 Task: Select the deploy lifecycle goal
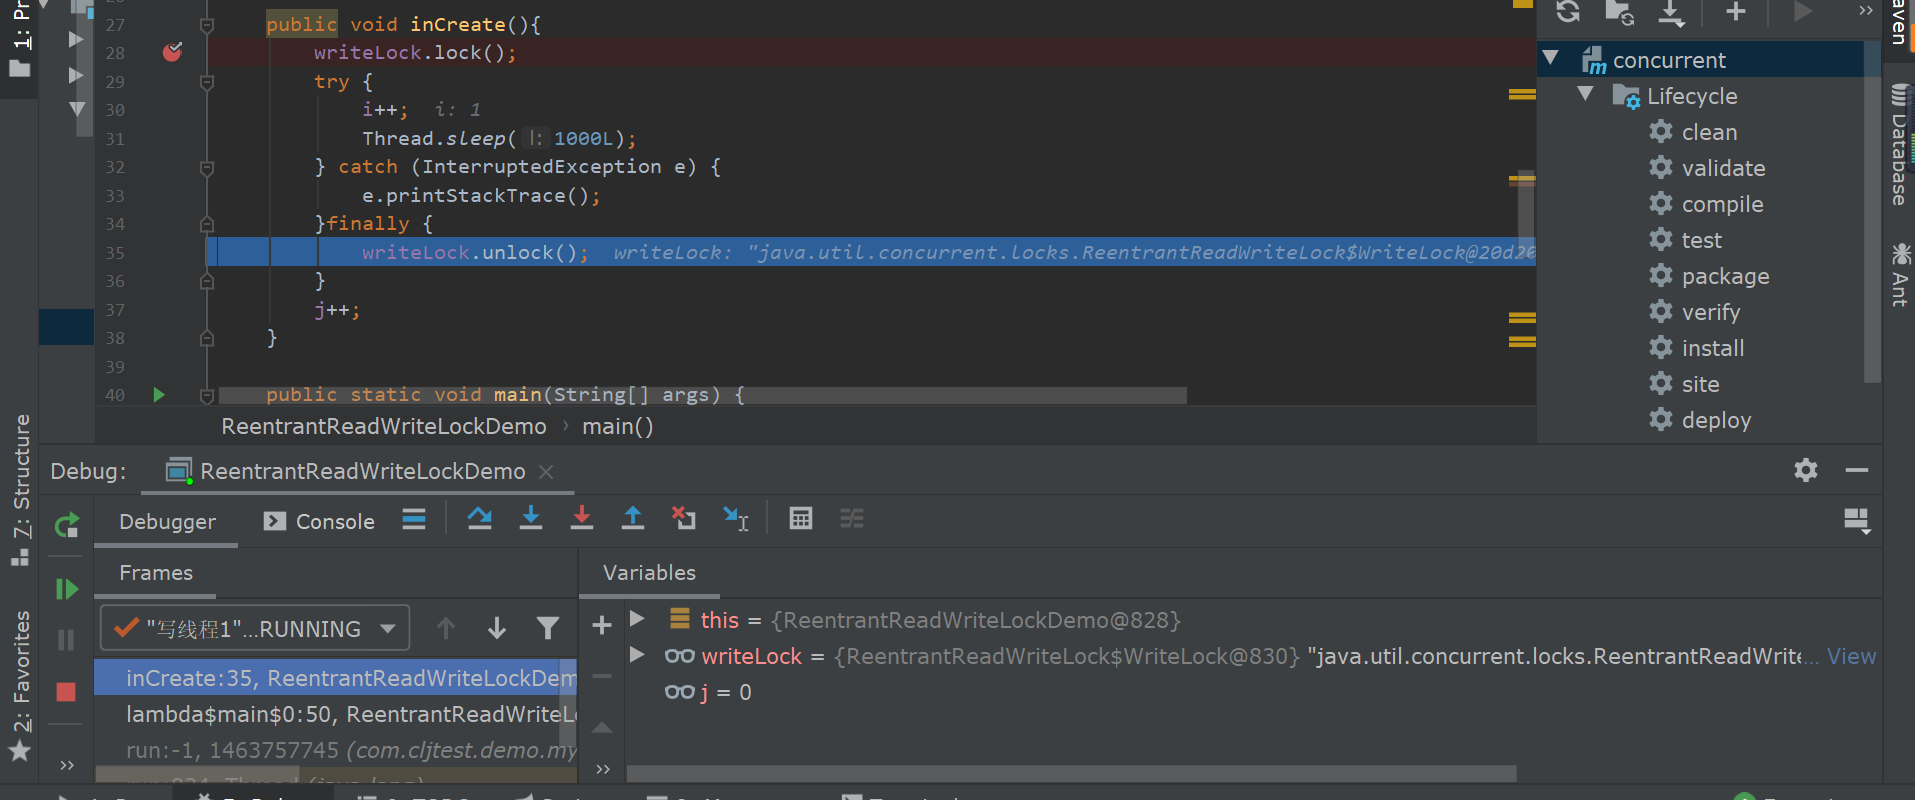point(1716,420)
